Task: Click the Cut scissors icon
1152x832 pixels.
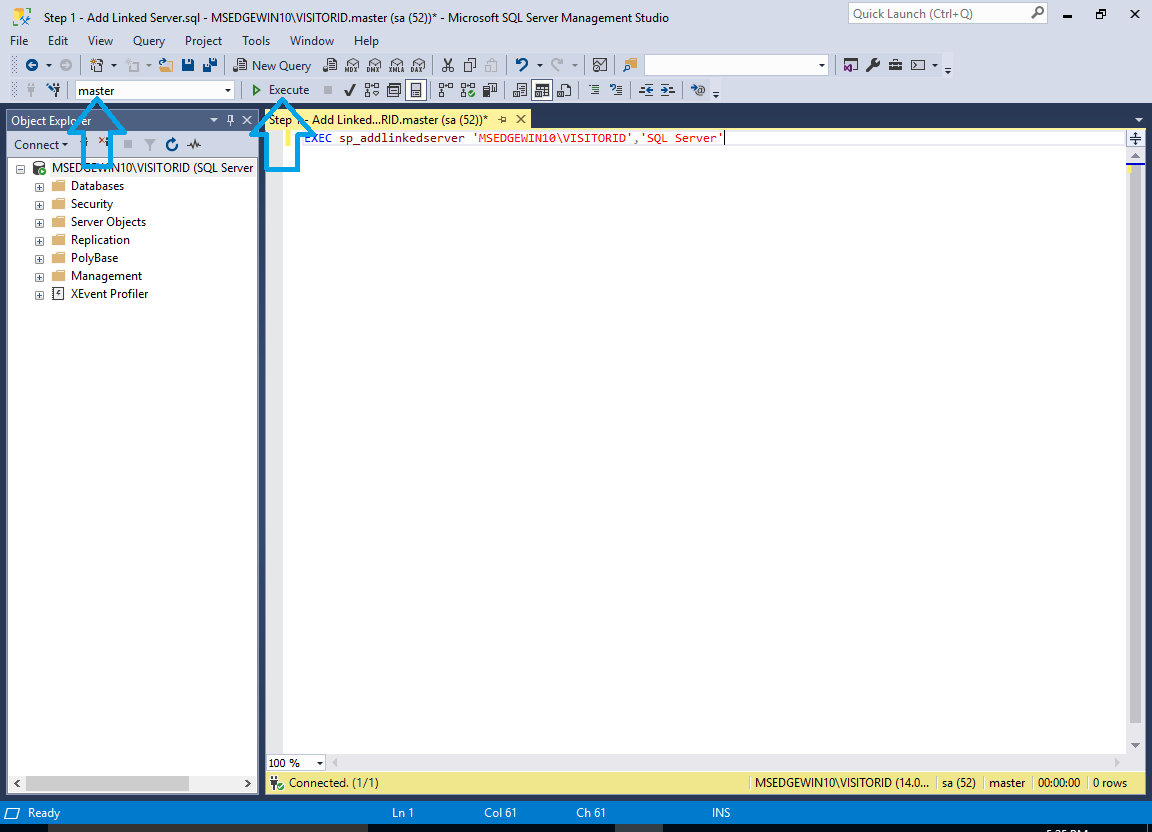Action: coord(447,65)
